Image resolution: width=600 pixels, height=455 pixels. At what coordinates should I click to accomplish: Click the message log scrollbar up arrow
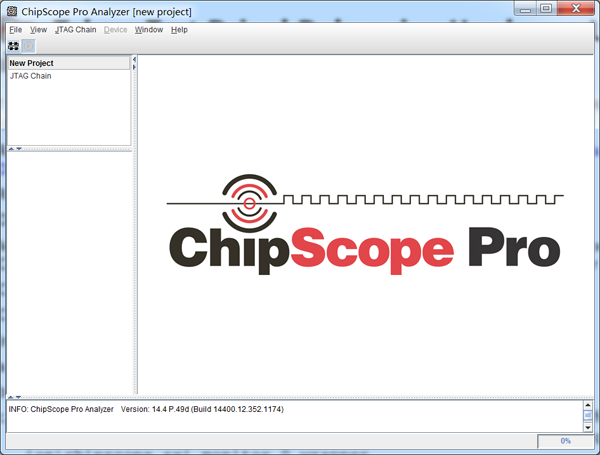coord(588,405)
